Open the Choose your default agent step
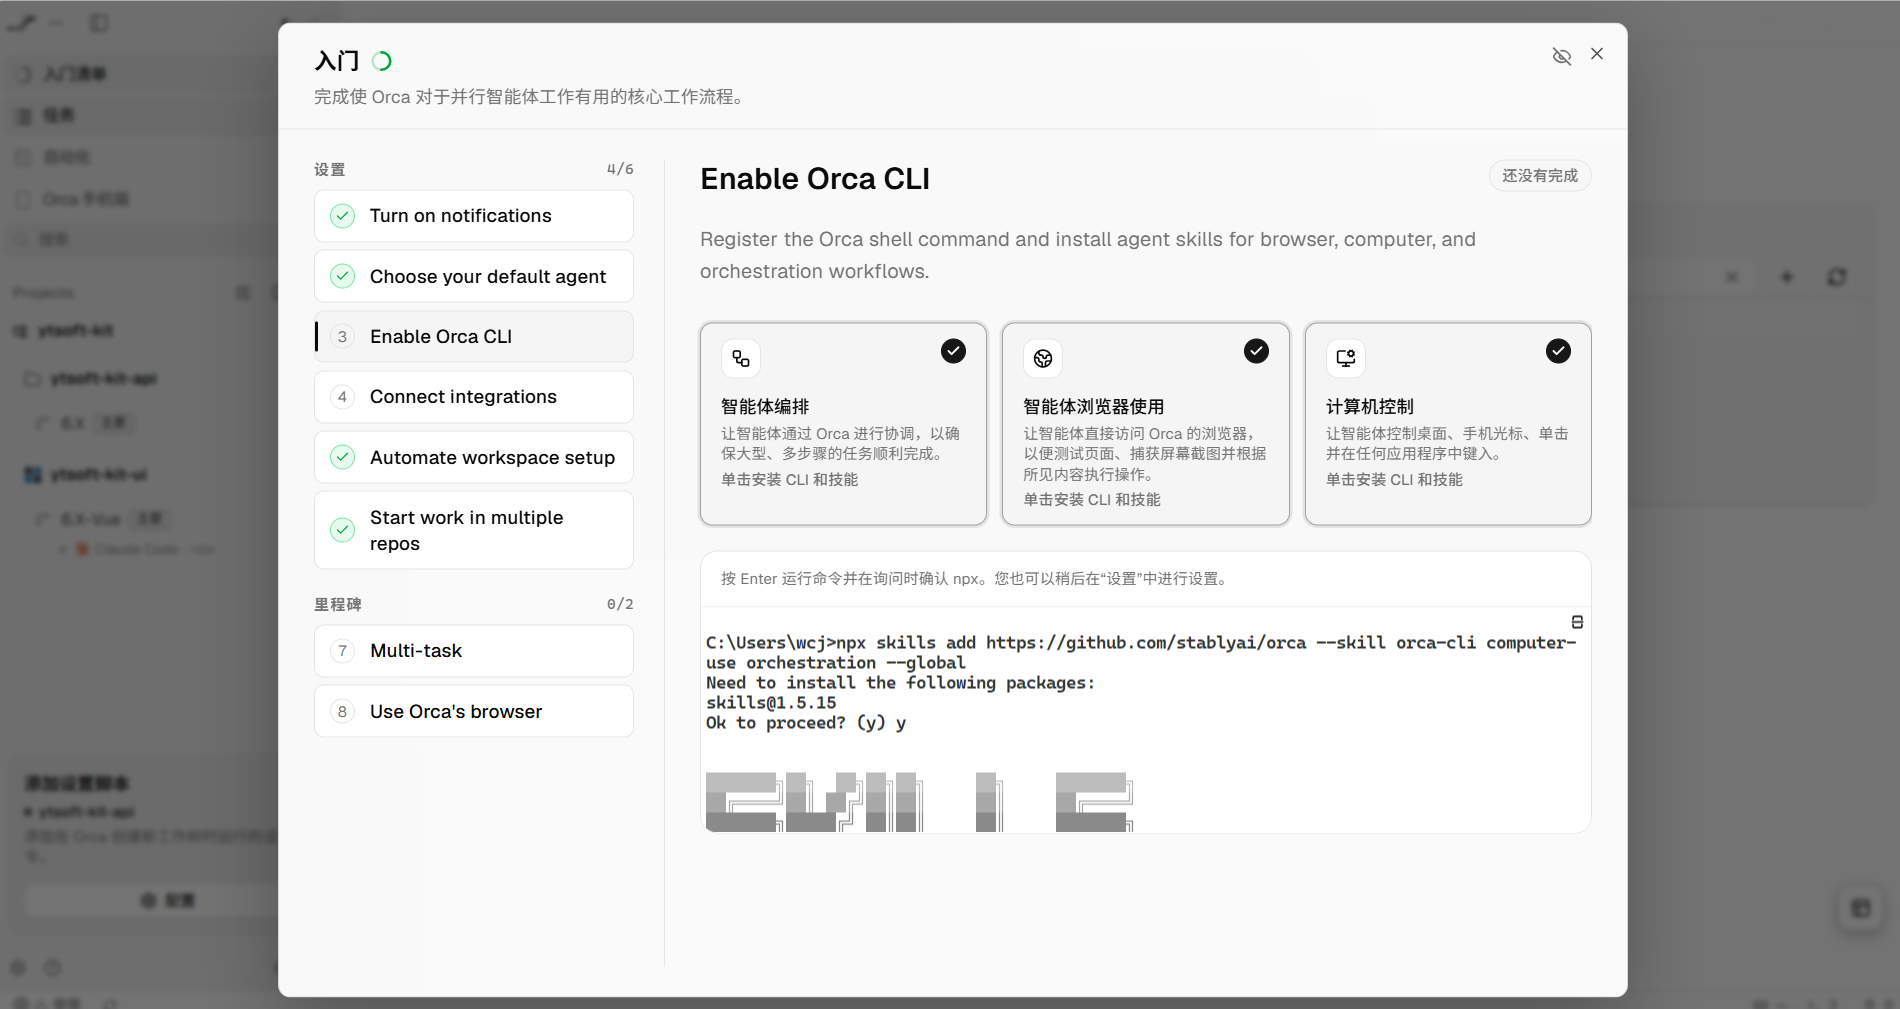Screen dimensions: 1900x1009 (474, 276)
